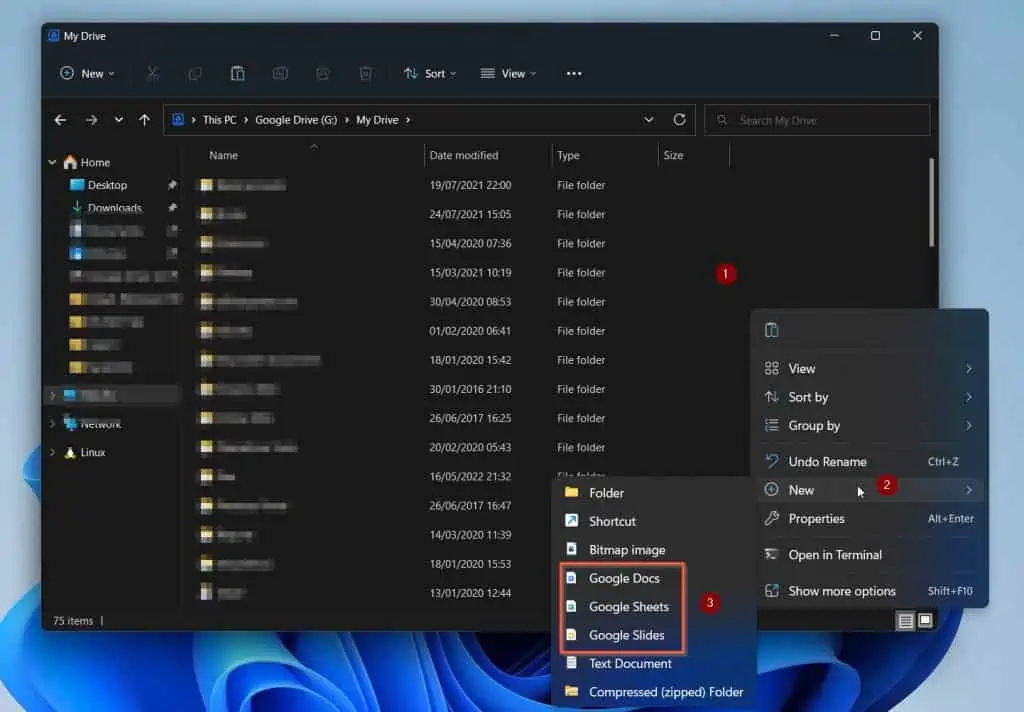Select Home in the navigation pane

click(88, 162)
